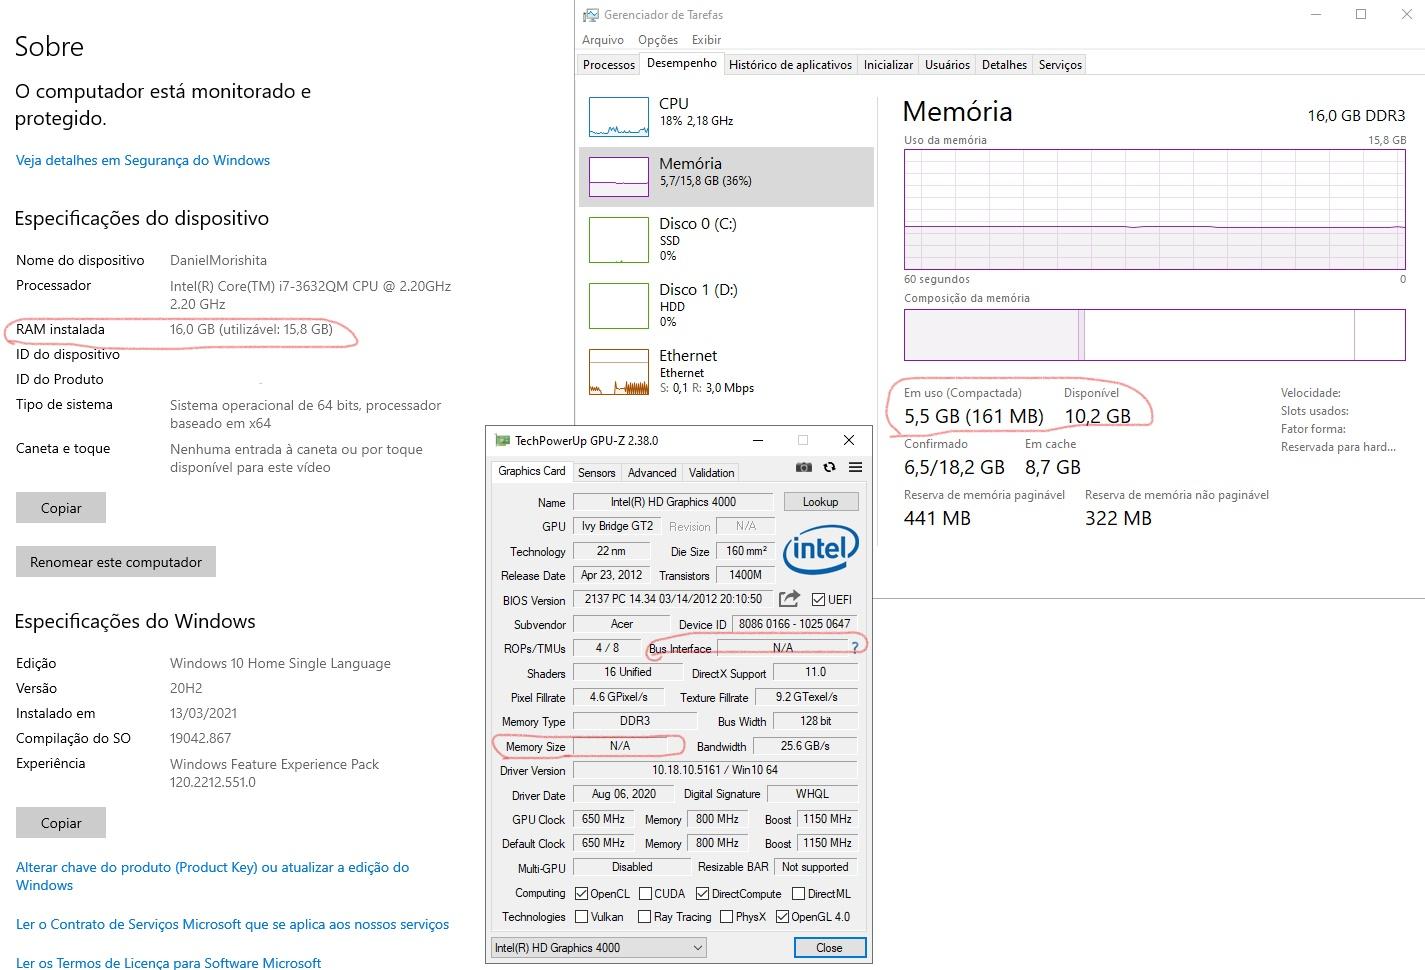
Task: Click the Lookup button in GPU-Z
Action: point(820,502)
